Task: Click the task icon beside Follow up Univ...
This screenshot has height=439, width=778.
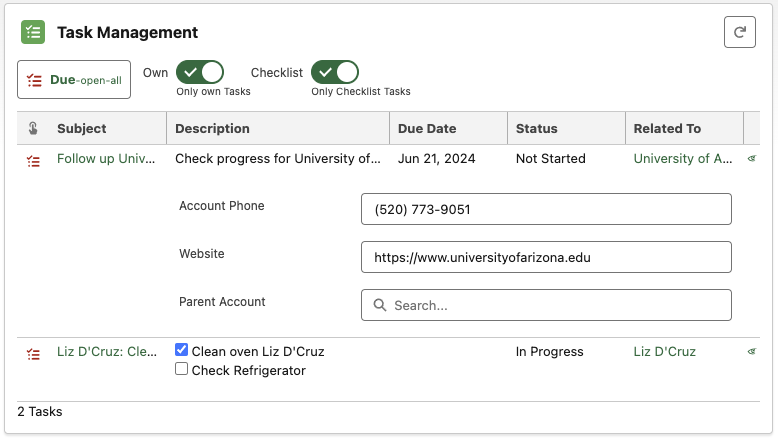Action: pyautogui.click(x=34, y=160)
